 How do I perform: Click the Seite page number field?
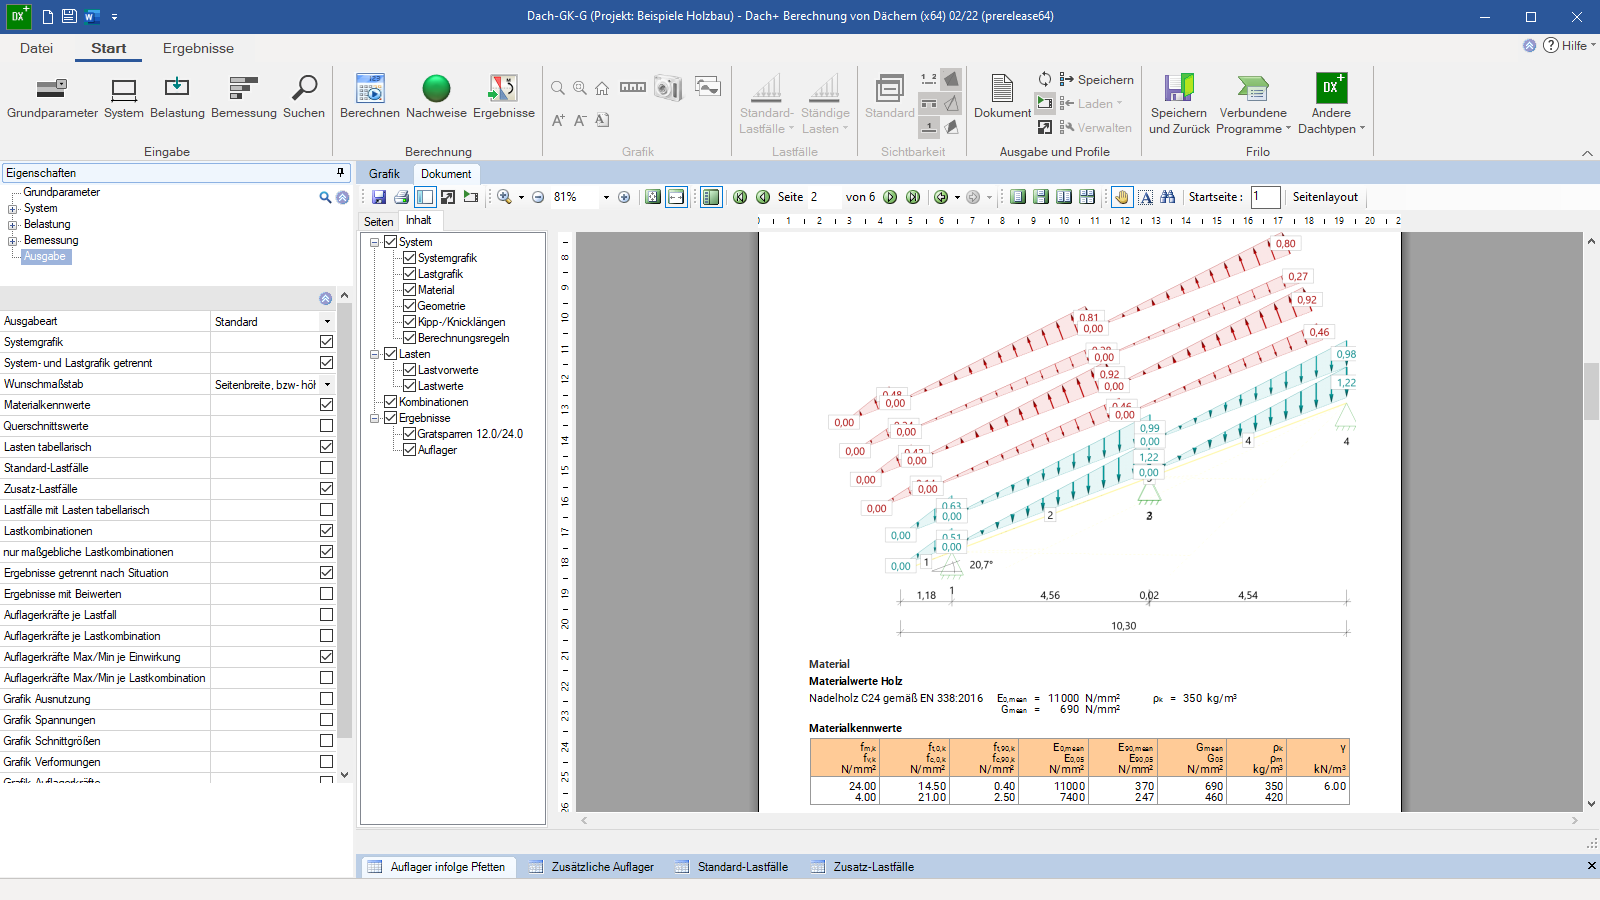[823, 197]
